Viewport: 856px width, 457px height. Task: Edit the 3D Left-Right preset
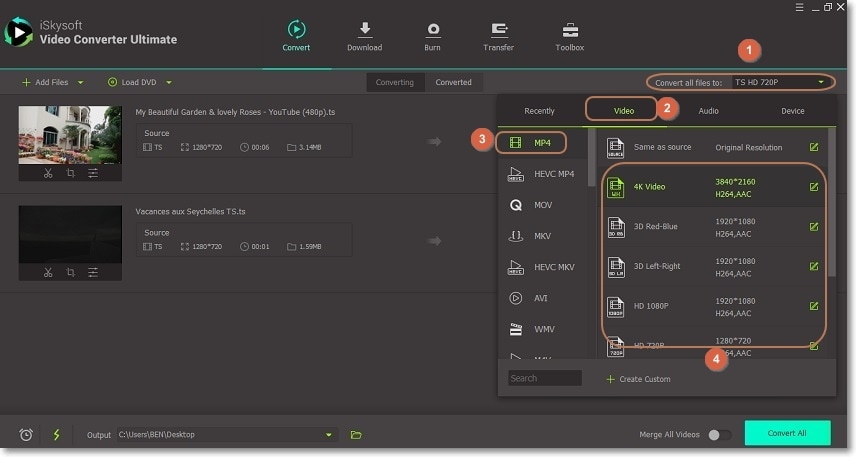pos(813,266)
